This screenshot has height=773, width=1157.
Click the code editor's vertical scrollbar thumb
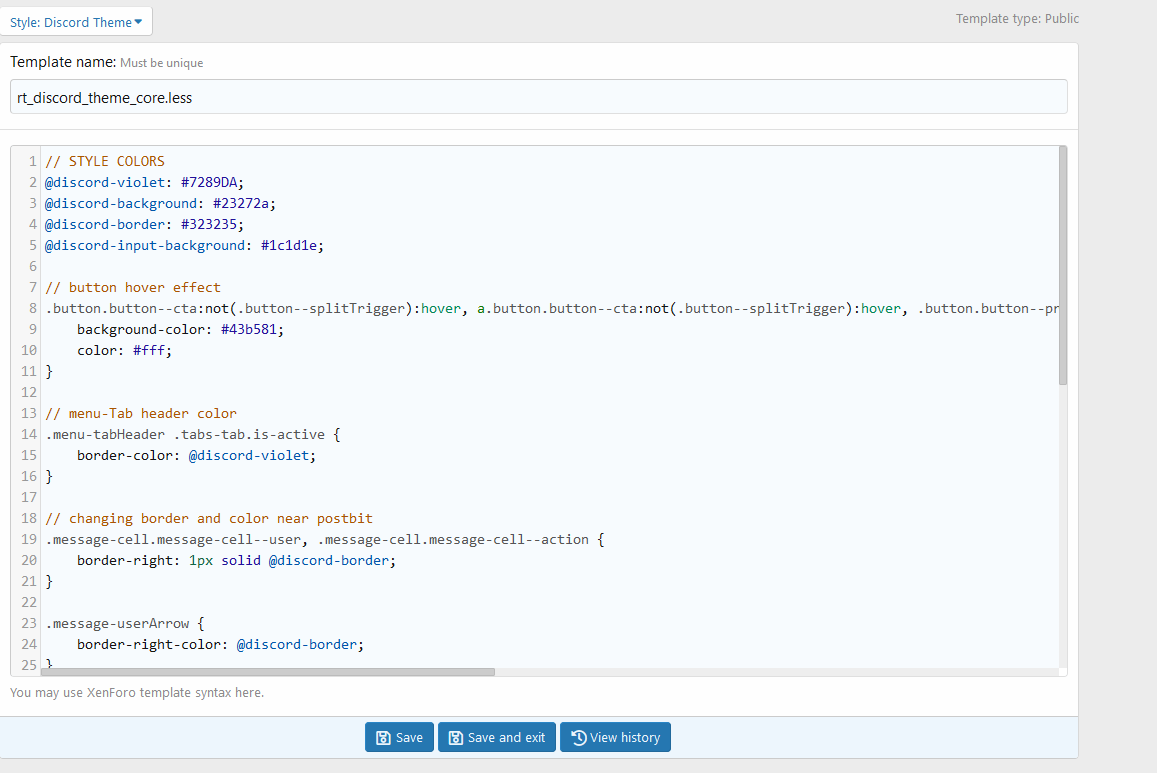click(1062, 265)
